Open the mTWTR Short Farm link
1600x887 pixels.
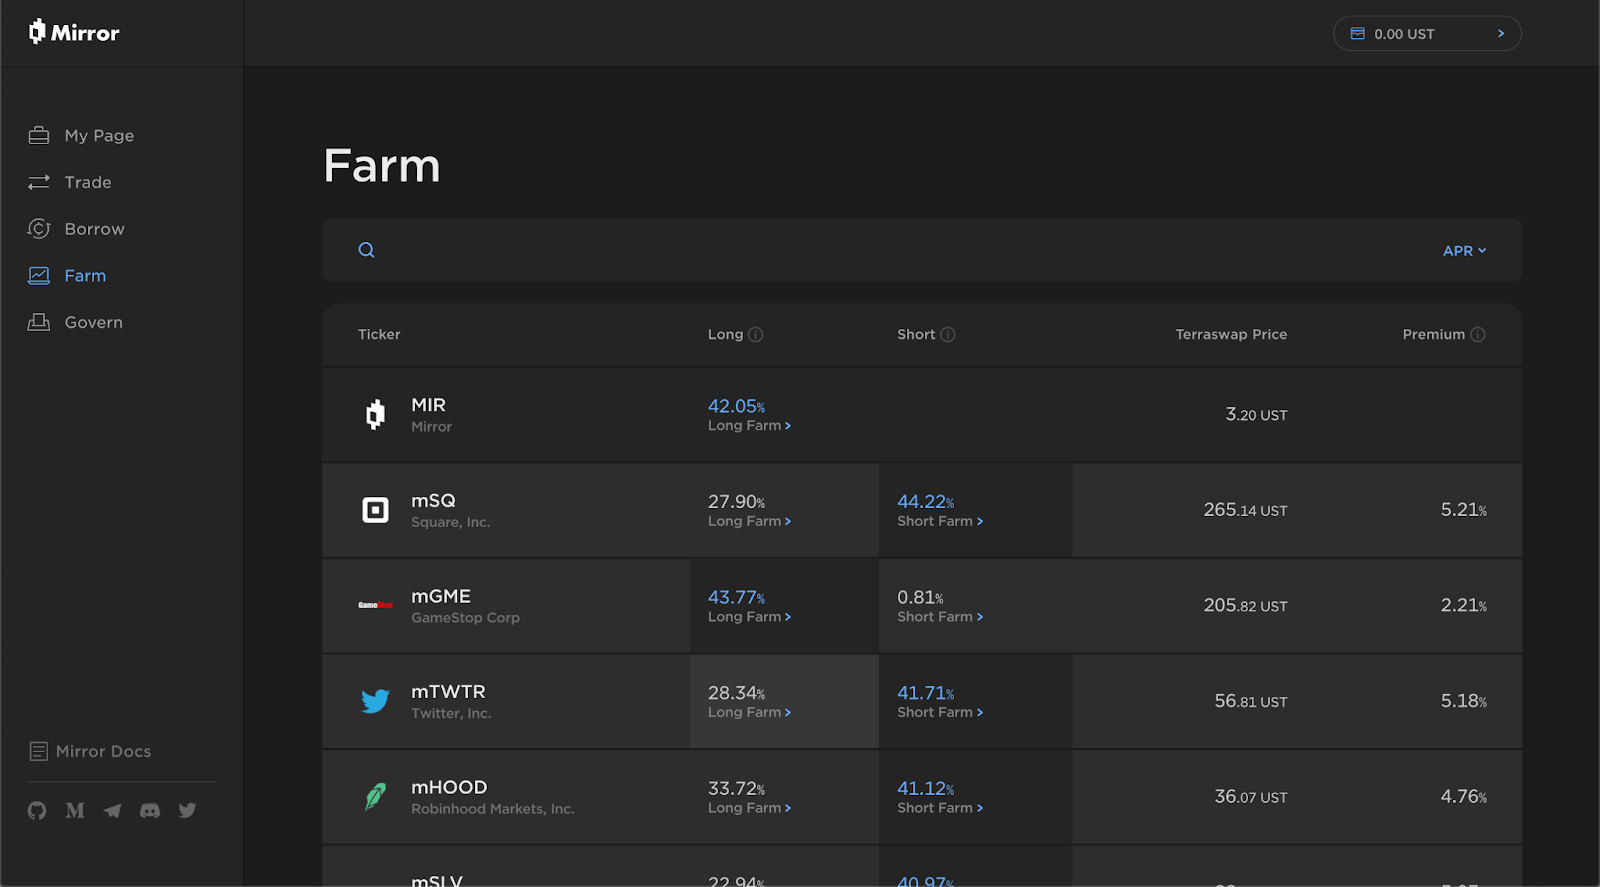click(x=940, y=712)
